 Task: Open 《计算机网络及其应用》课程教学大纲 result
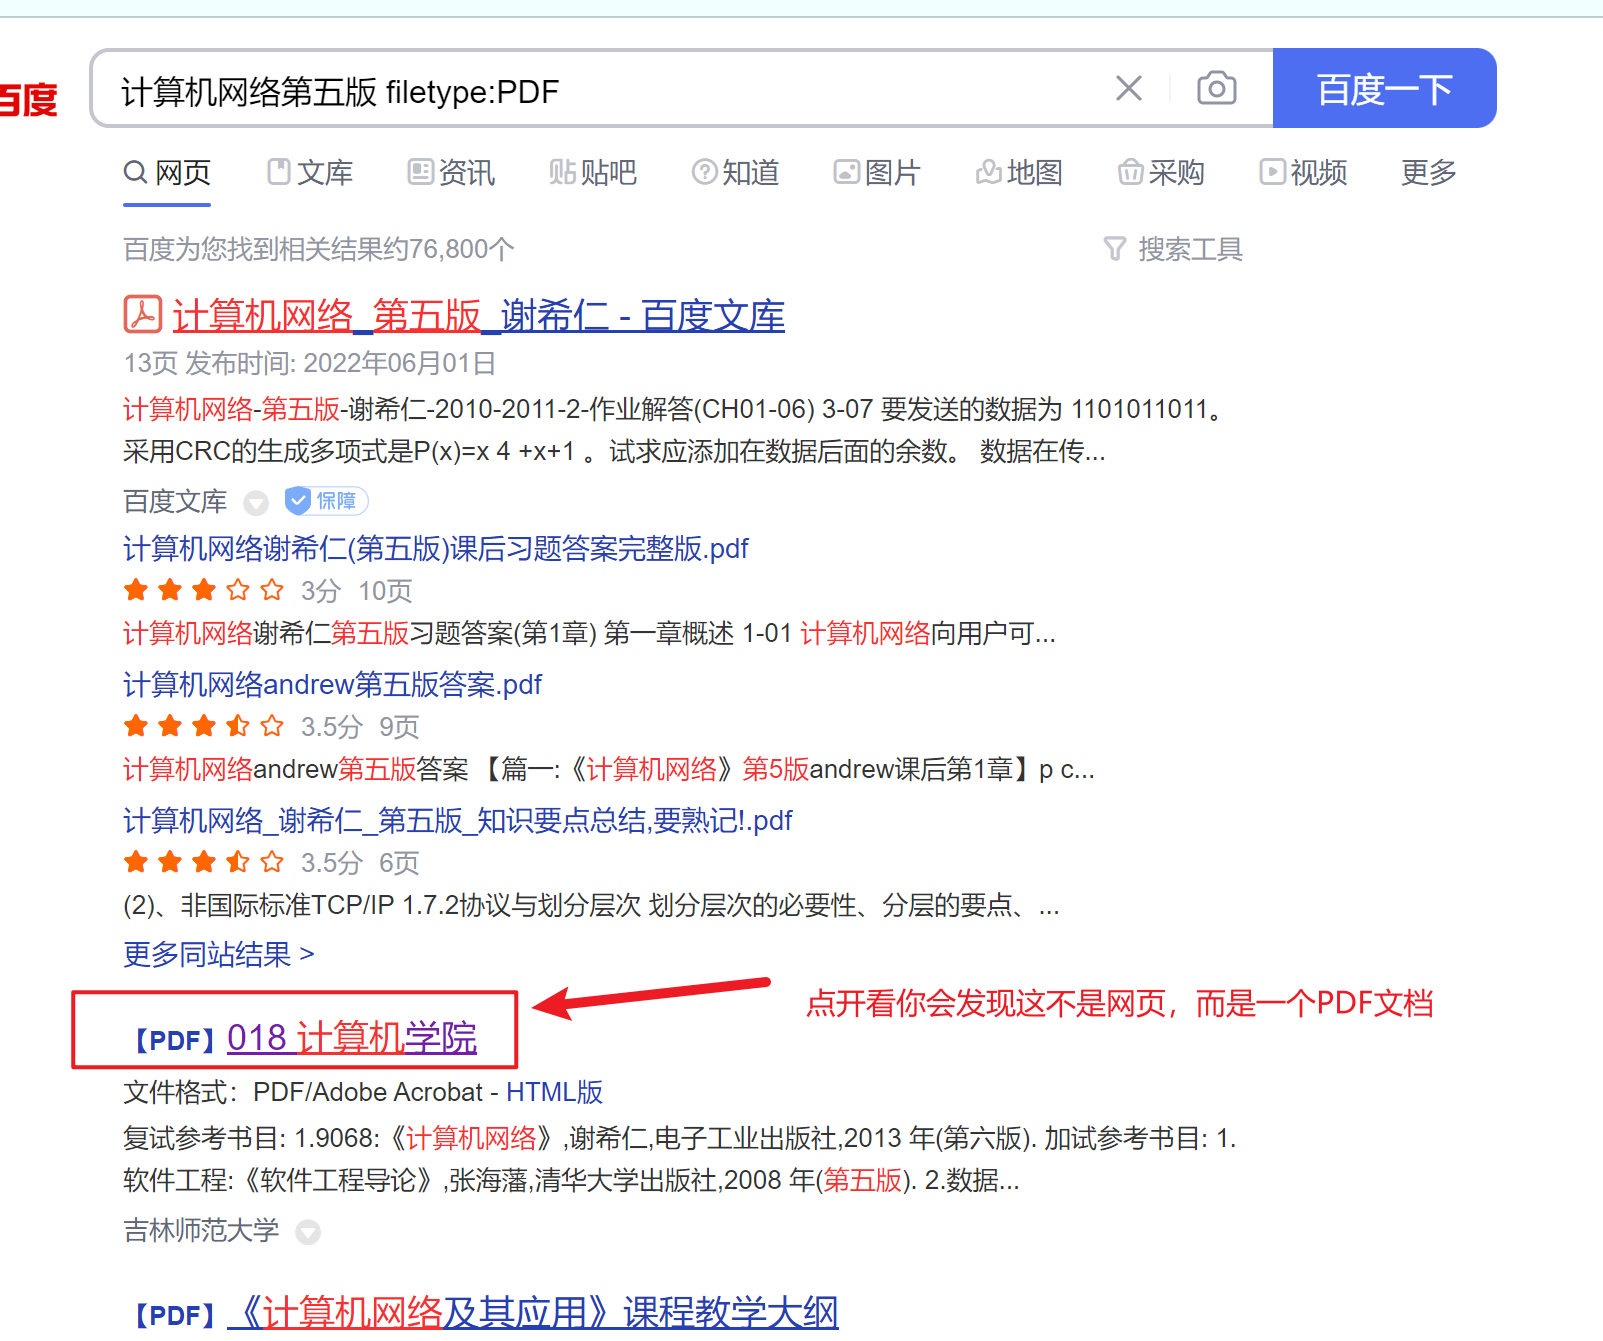coord(532,1313)
